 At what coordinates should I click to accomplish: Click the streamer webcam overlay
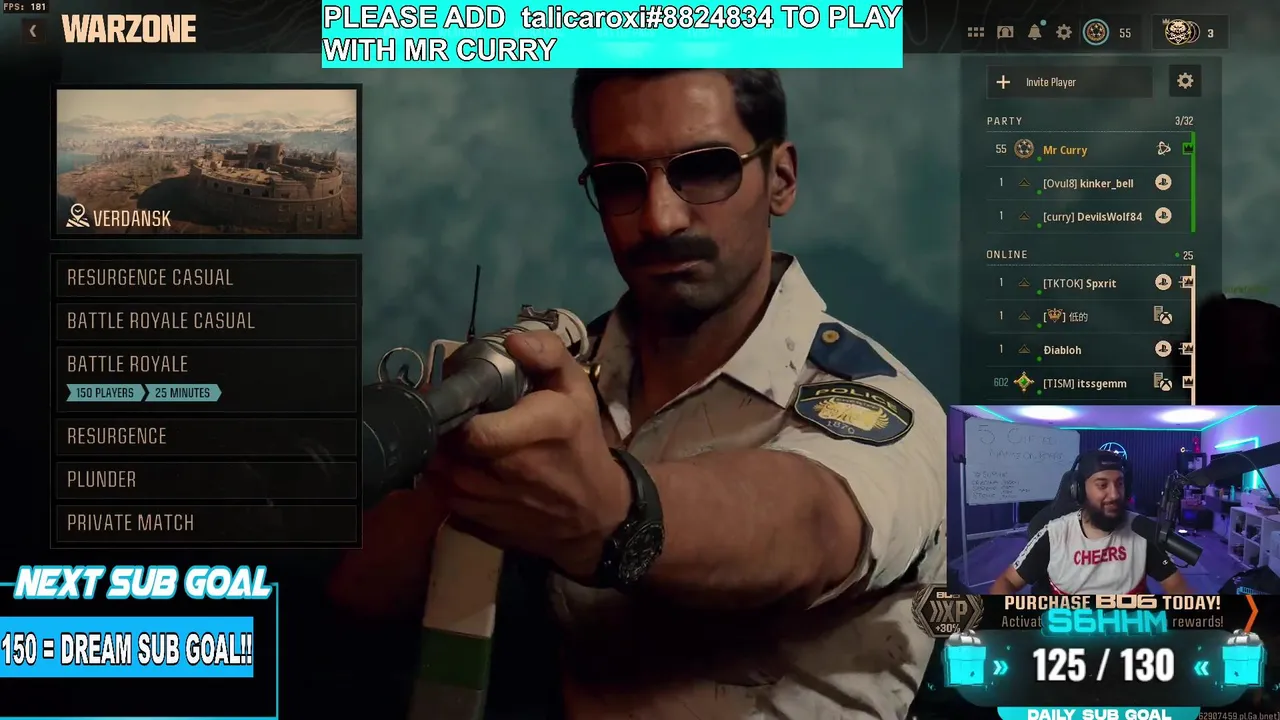pyautogui.click(x=1114, y=500)
